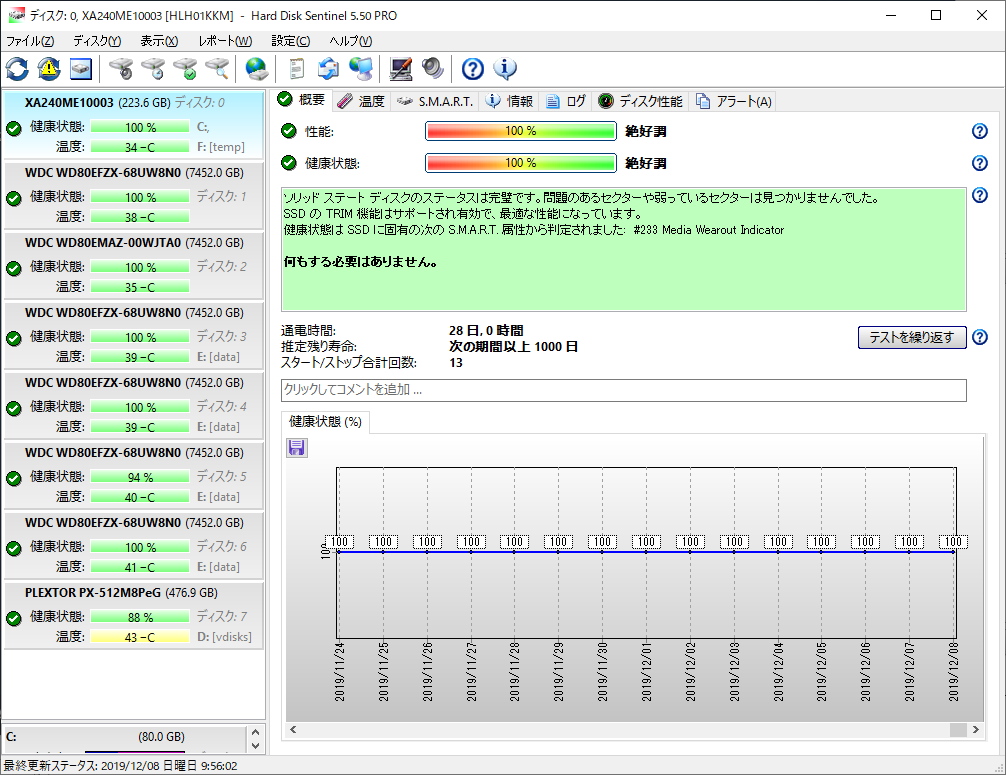Switch to the ディスク性能 tab
The height and width of the screenshot is (775, 1006).
pyautogui.click(x=640, y=101)
